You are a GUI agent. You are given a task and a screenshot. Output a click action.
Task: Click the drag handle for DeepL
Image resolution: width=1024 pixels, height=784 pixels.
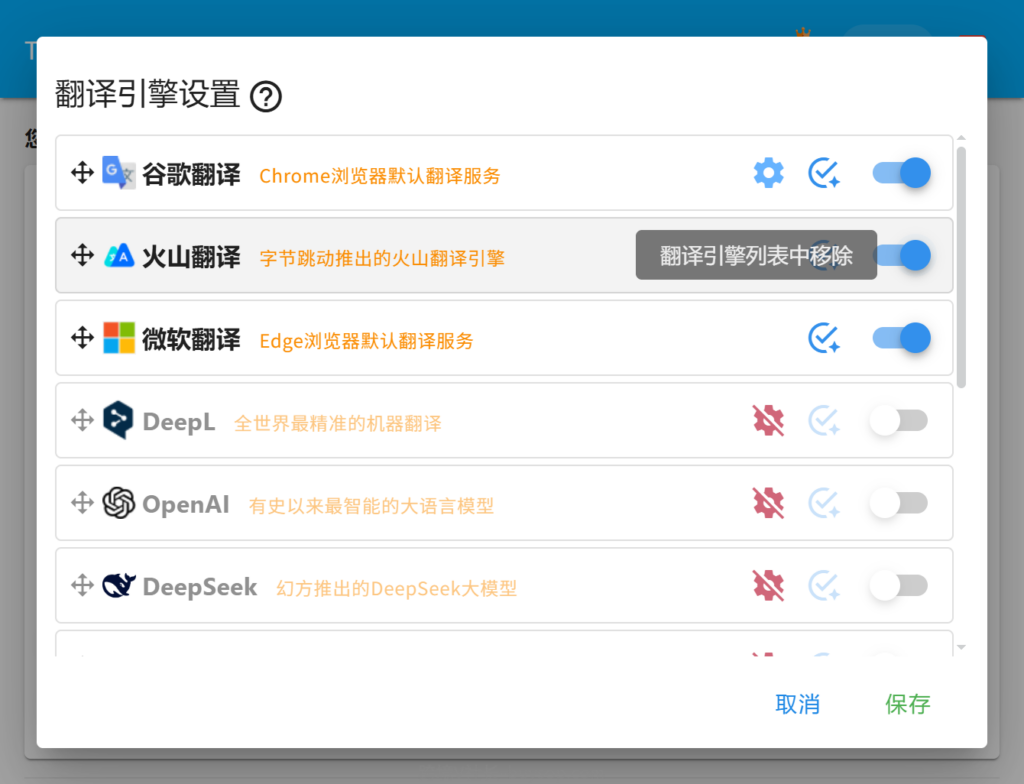[82, 420]
